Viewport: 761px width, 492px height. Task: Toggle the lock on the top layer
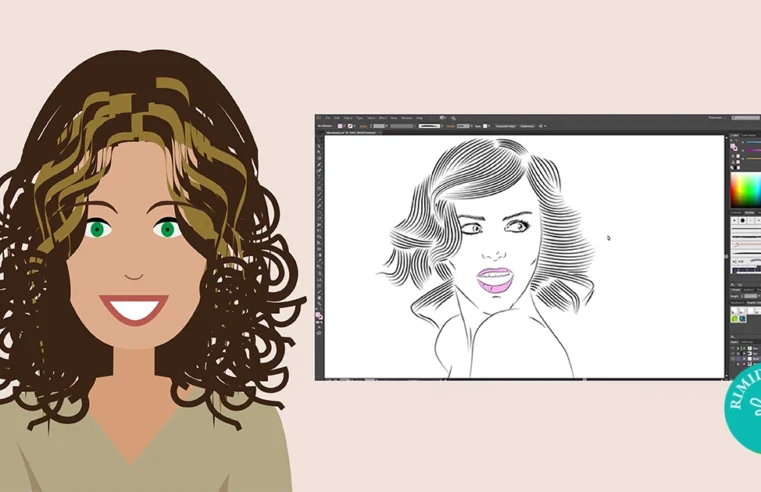(738, 348)
